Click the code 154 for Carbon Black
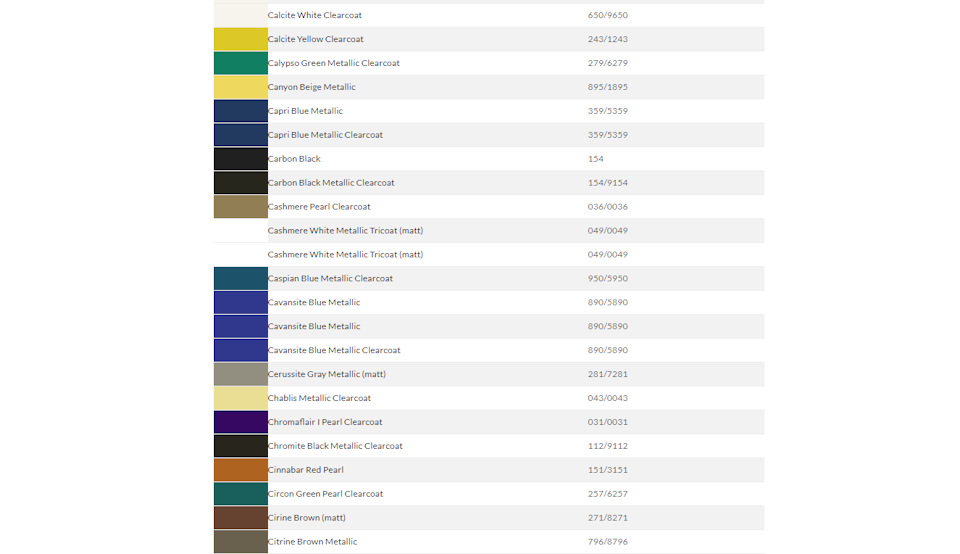960x554 pixels. point(596,159)
